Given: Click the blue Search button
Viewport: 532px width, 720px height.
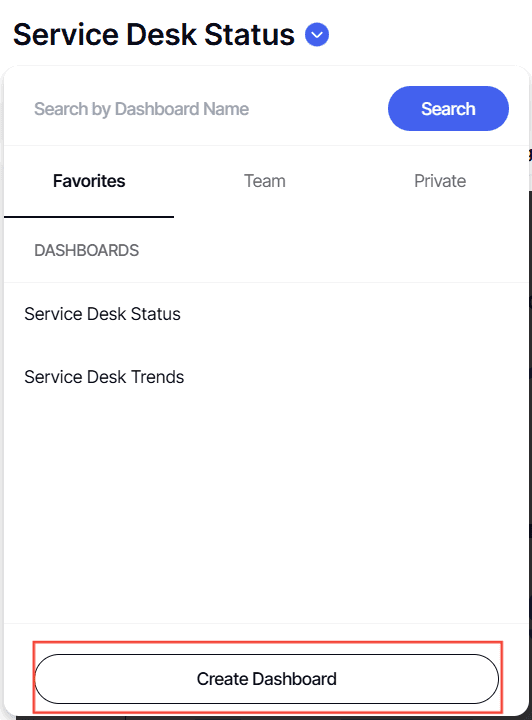Looking at the screenshot, I should click(x=448, y=108).
